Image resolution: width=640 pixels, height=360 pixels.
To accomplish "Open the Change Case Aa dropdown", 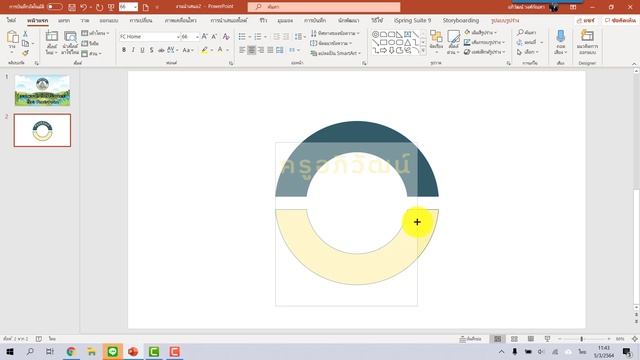I will 187,50.
